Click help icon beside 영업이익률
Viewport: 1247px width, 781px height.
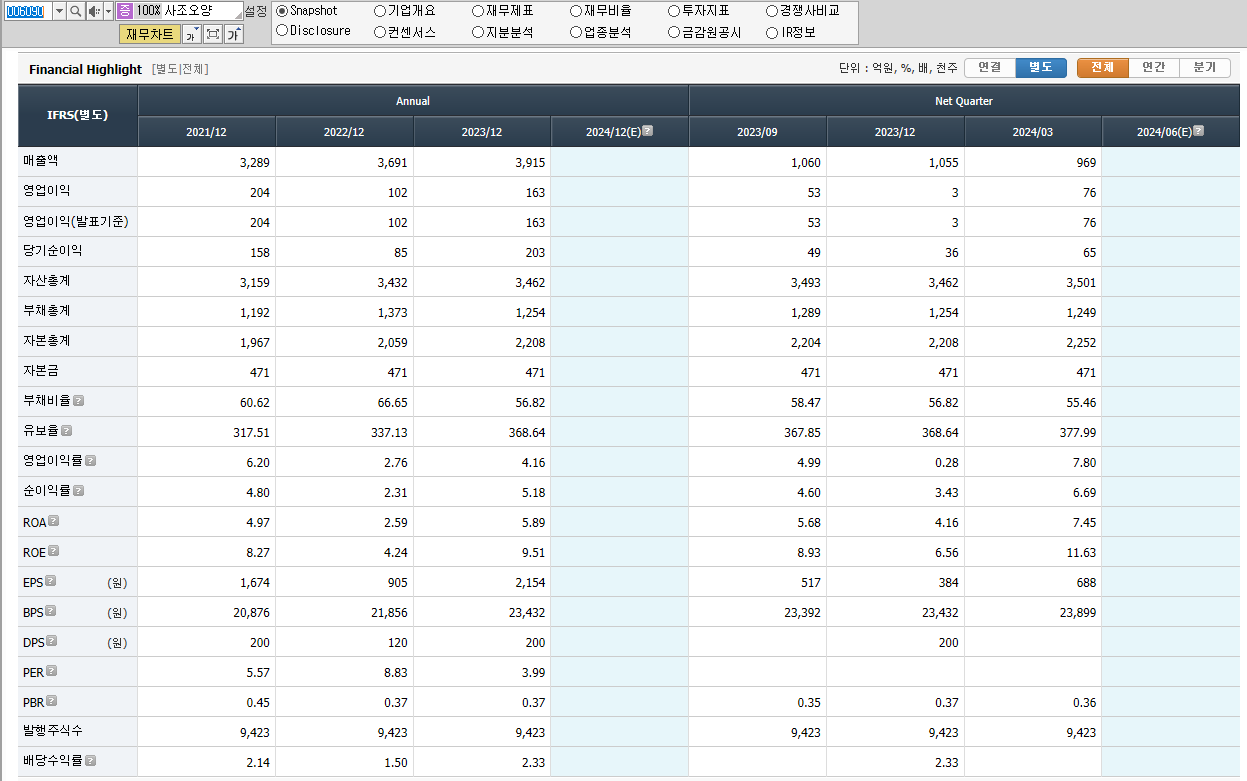(91, 460)
